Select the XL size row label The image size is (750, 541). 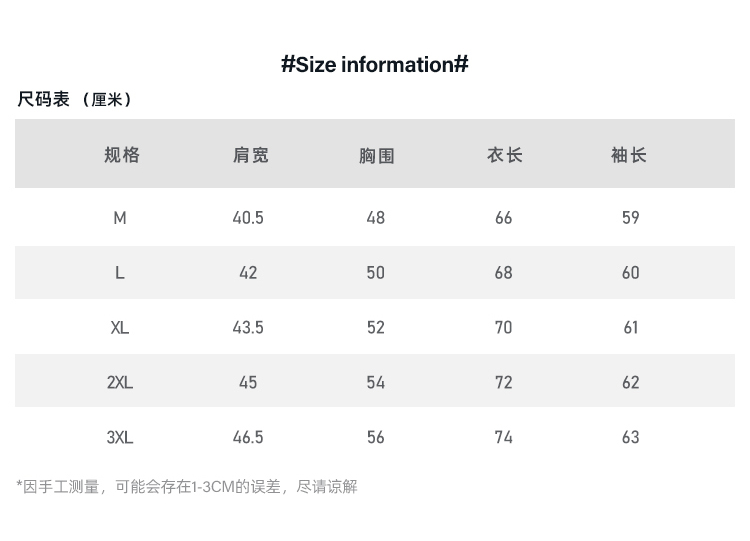(x=120, y=328)
